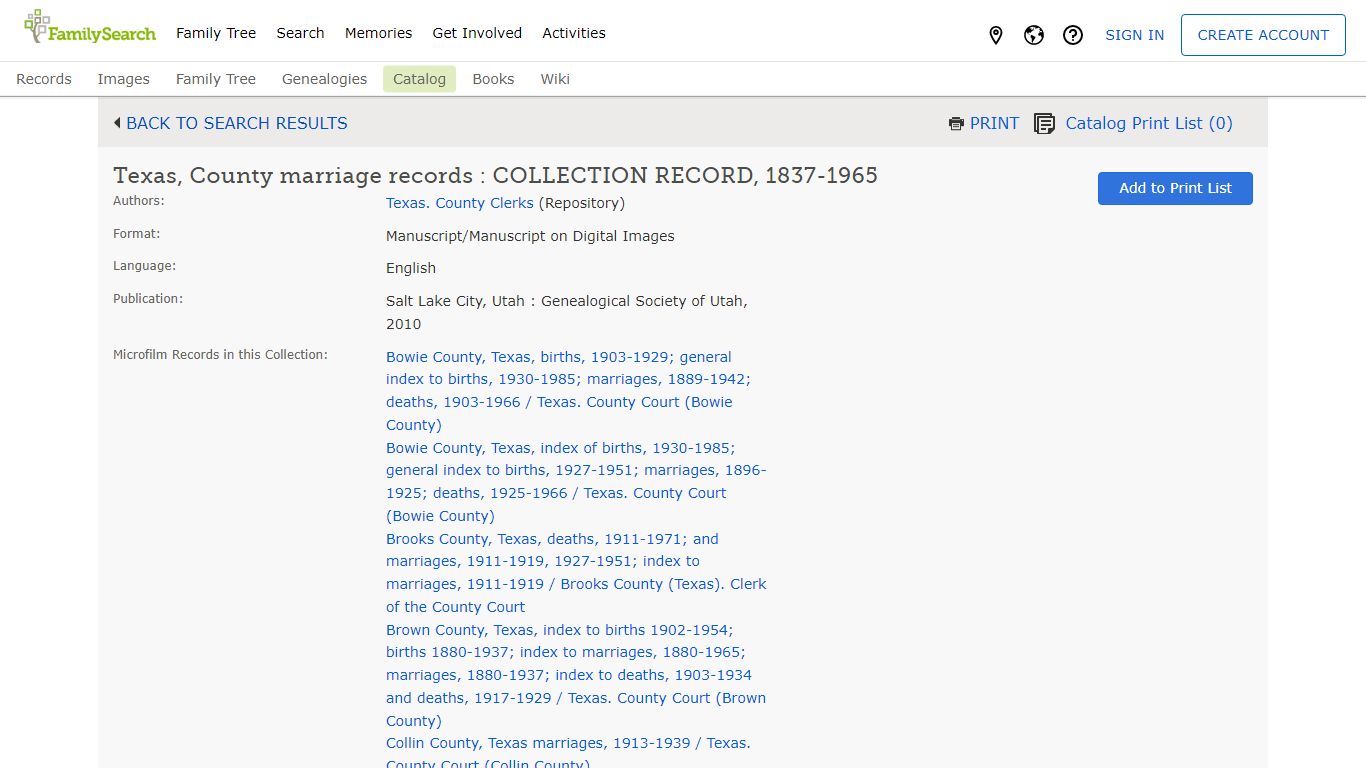
Task: Click the 'English' language value
Action: click(411, 268)
